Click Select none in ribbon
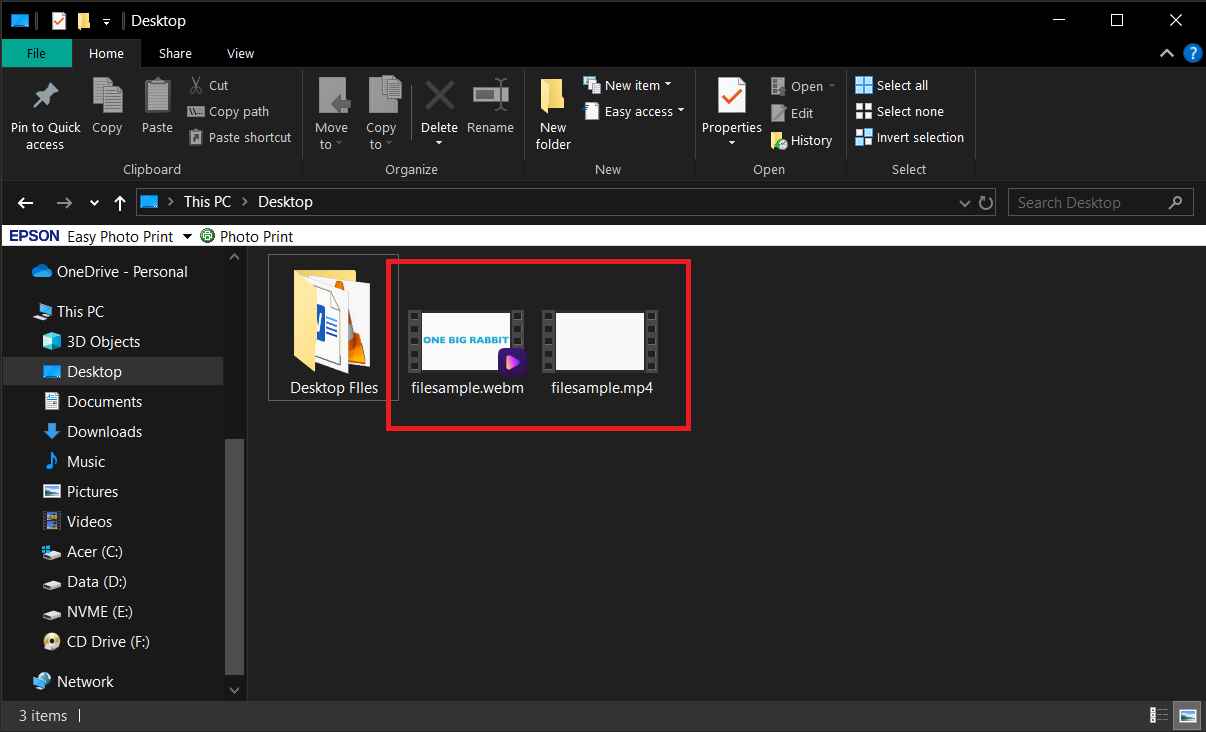The height and width of the screenshot is (732, 1206). coord(900,112)
